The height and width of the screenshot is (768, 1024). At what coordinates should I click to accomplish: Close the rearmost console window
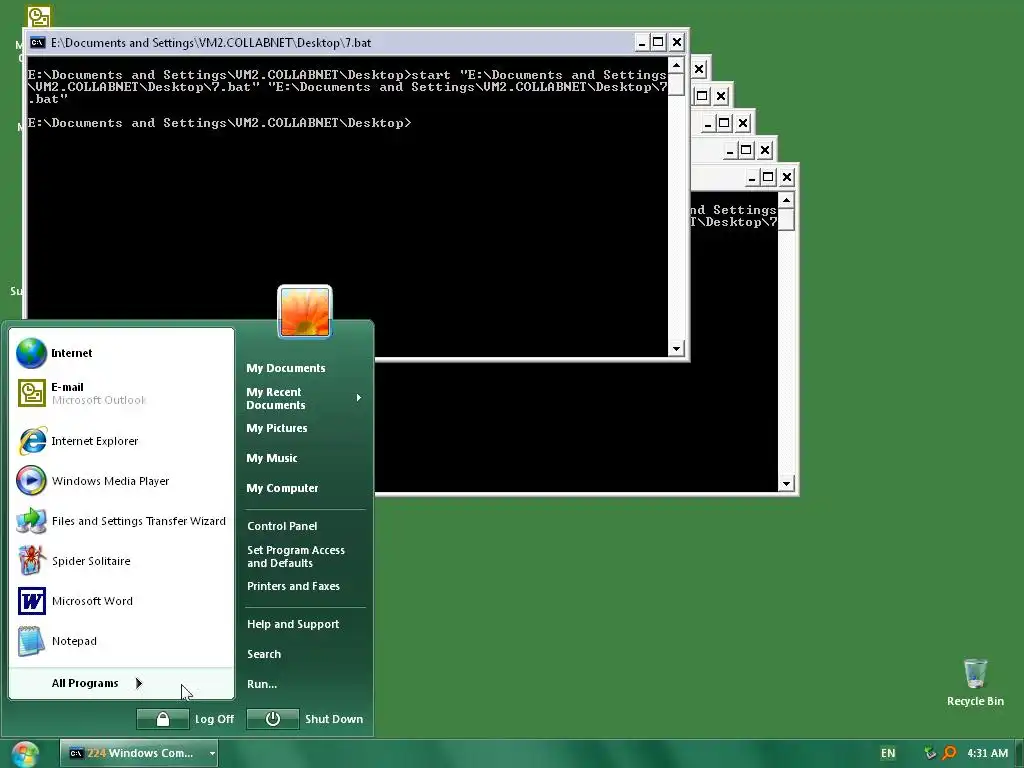click(x=787, y=177)
